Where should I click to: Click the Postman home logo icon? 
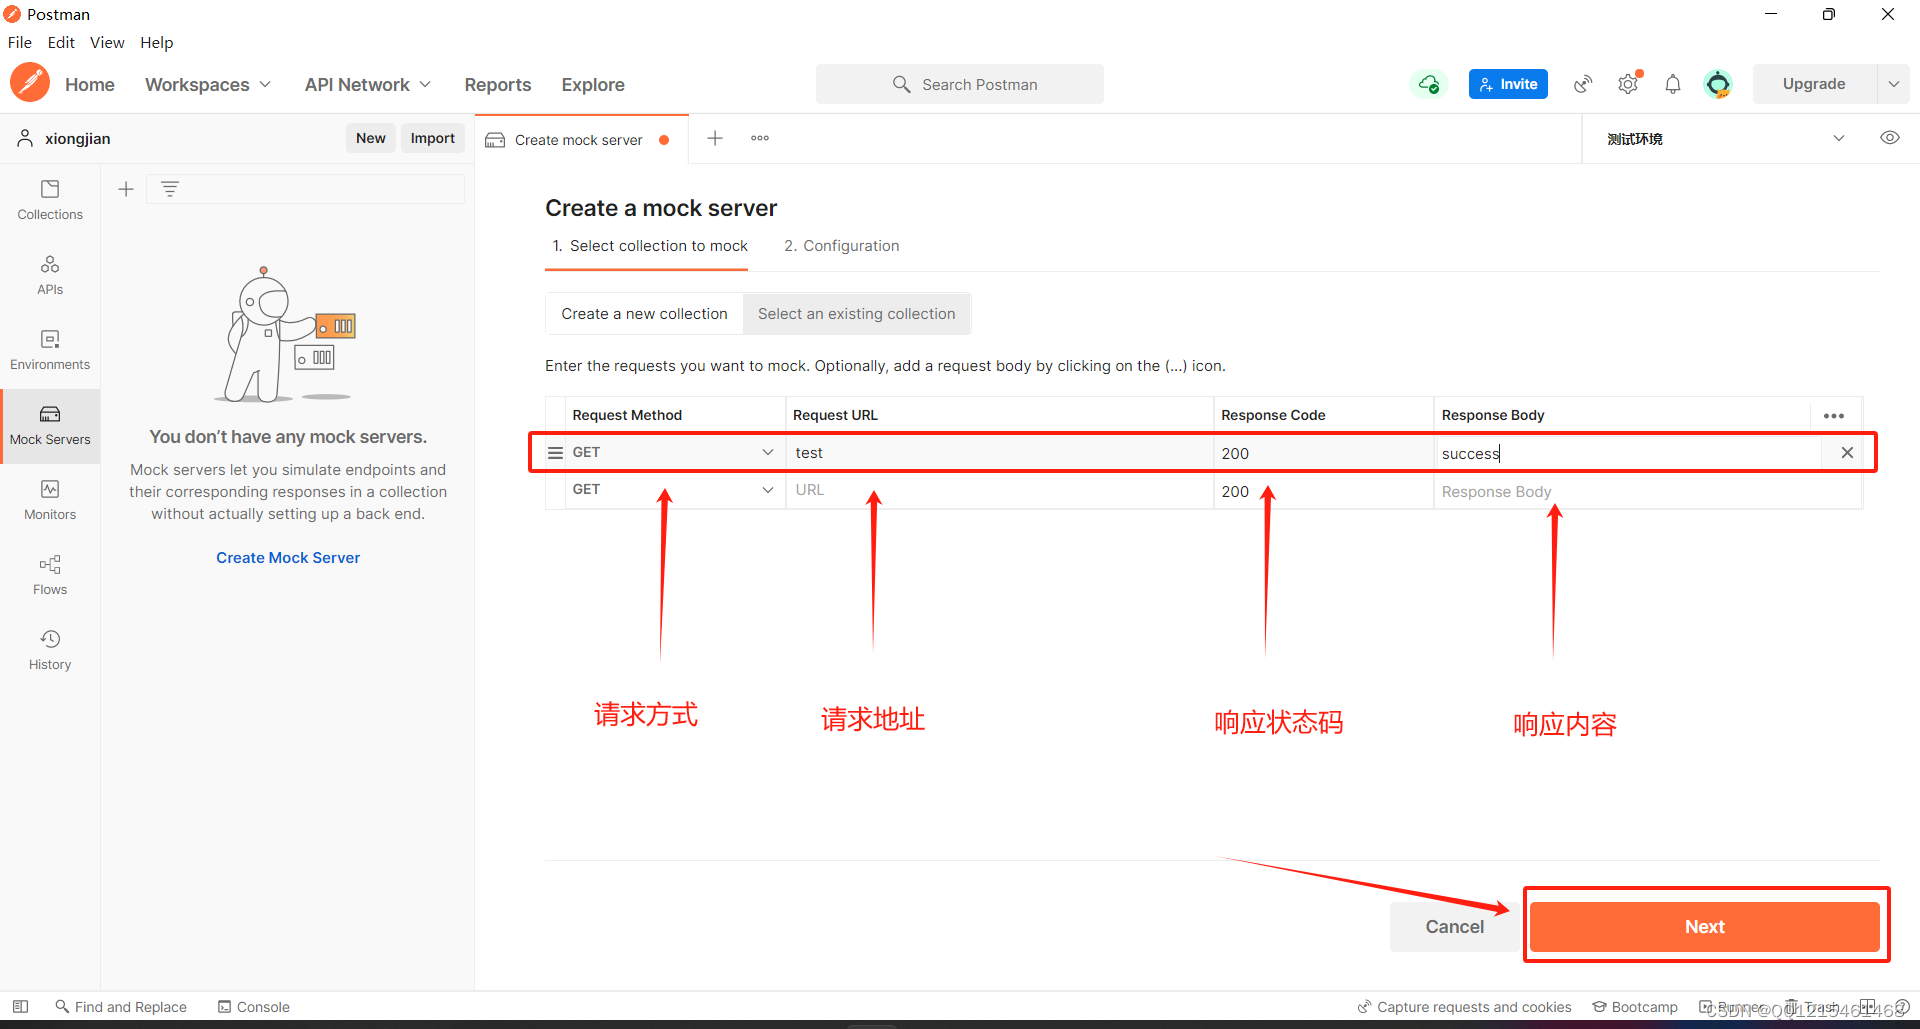[30, 83]
